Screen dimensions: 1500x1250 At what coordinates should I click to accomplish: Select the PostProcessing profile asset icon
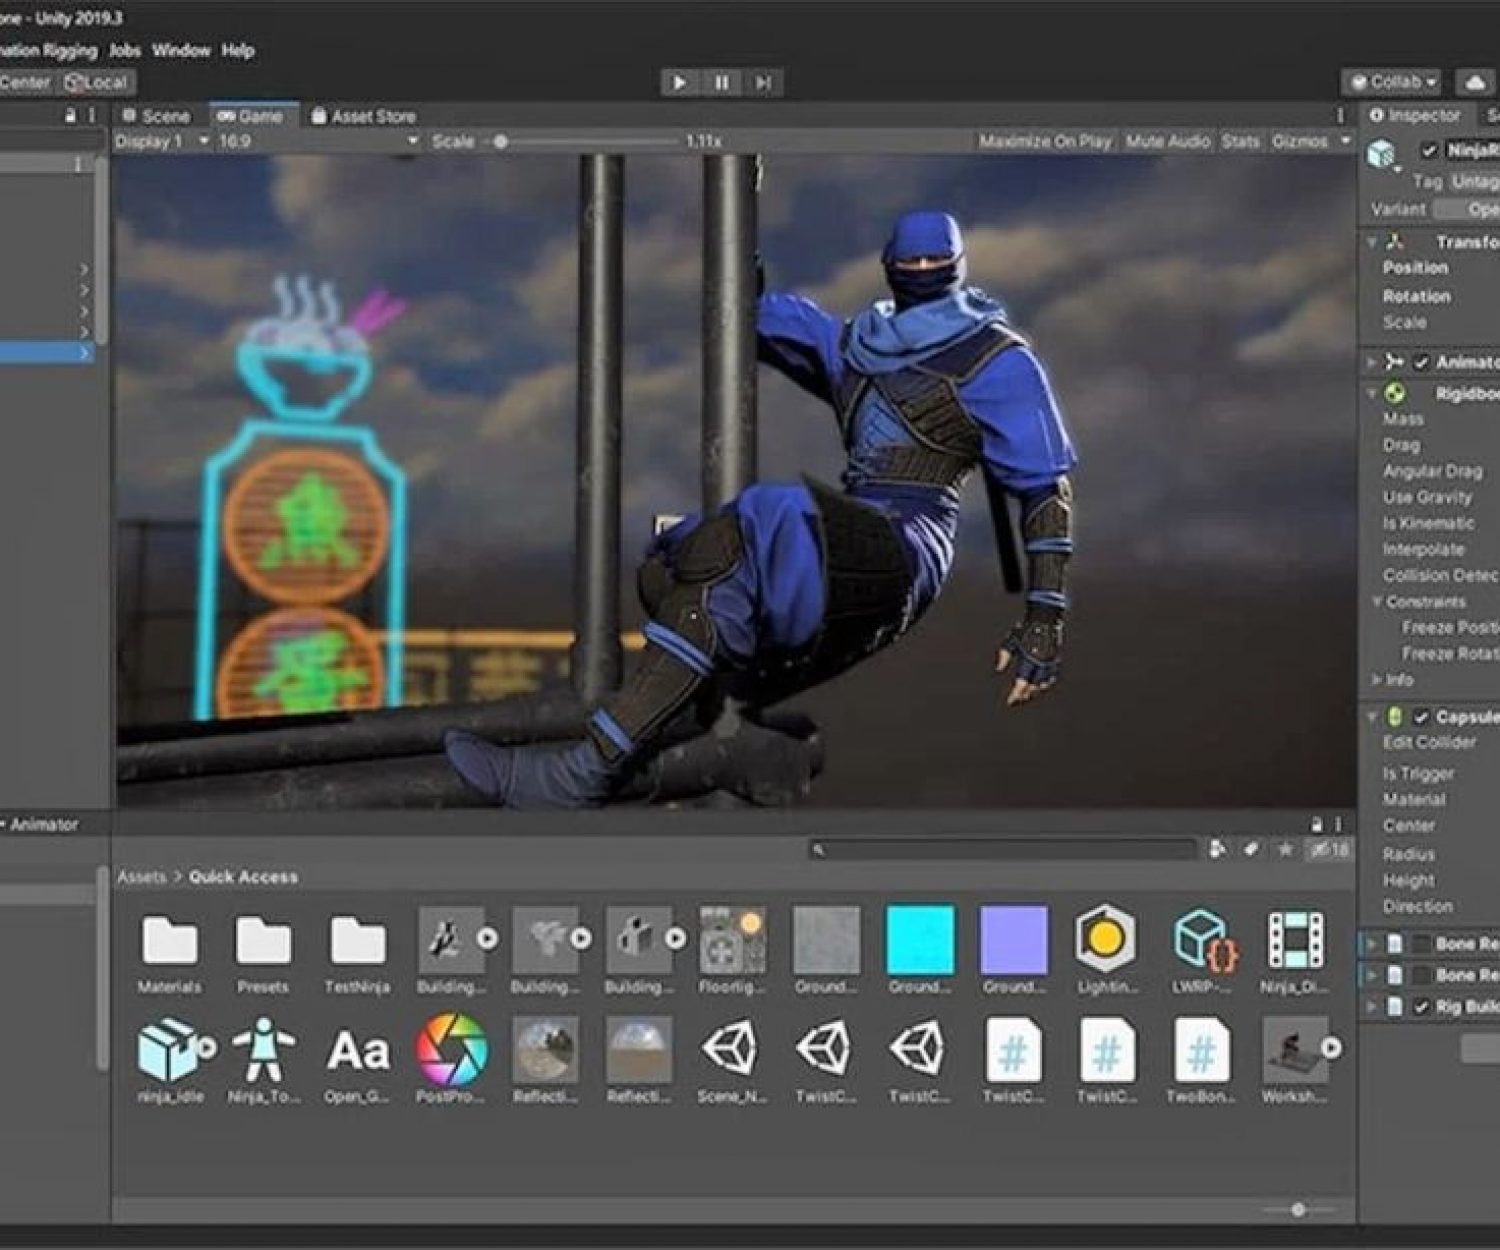tap(452, 1048)
